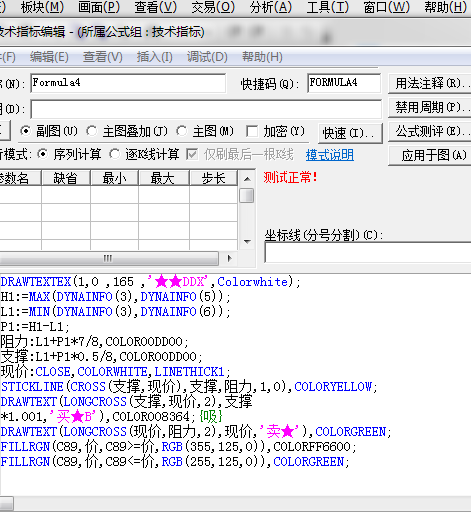
Task: Open the 窗口(W) menu
Action: tap(386, 7)
